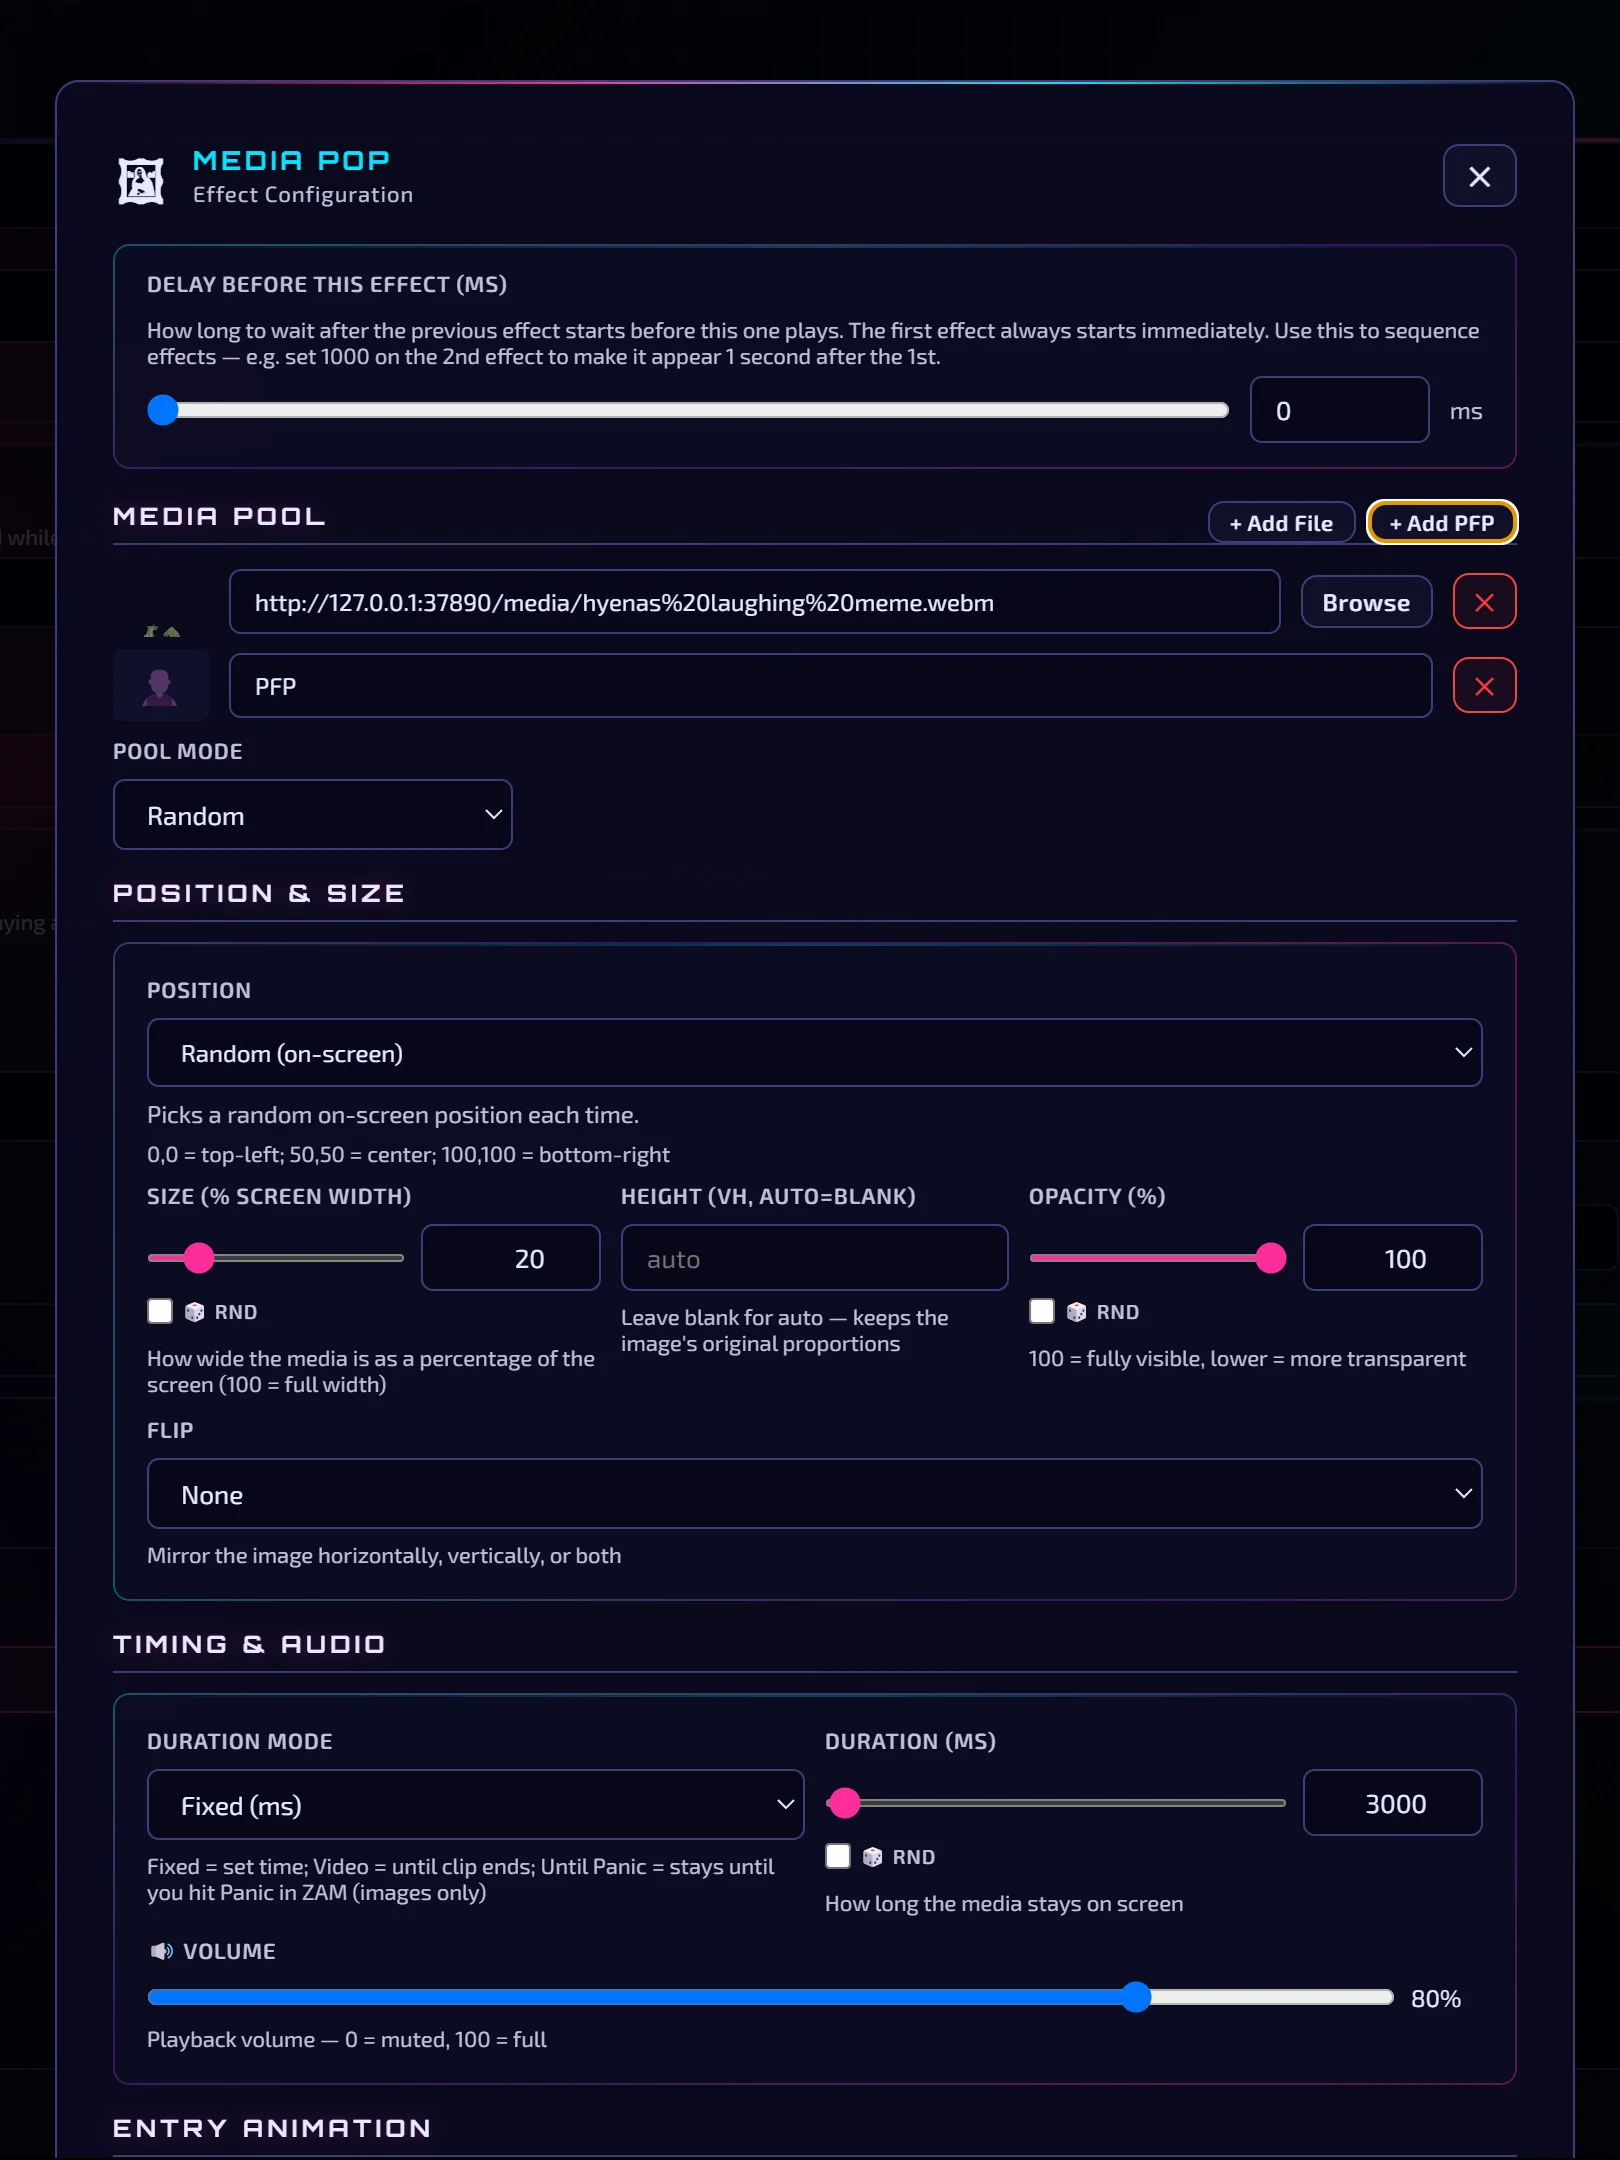Enable RND checkbox for Opacity
The width and height of the screenshot is (1620, 2160).
[1042, 1311]
